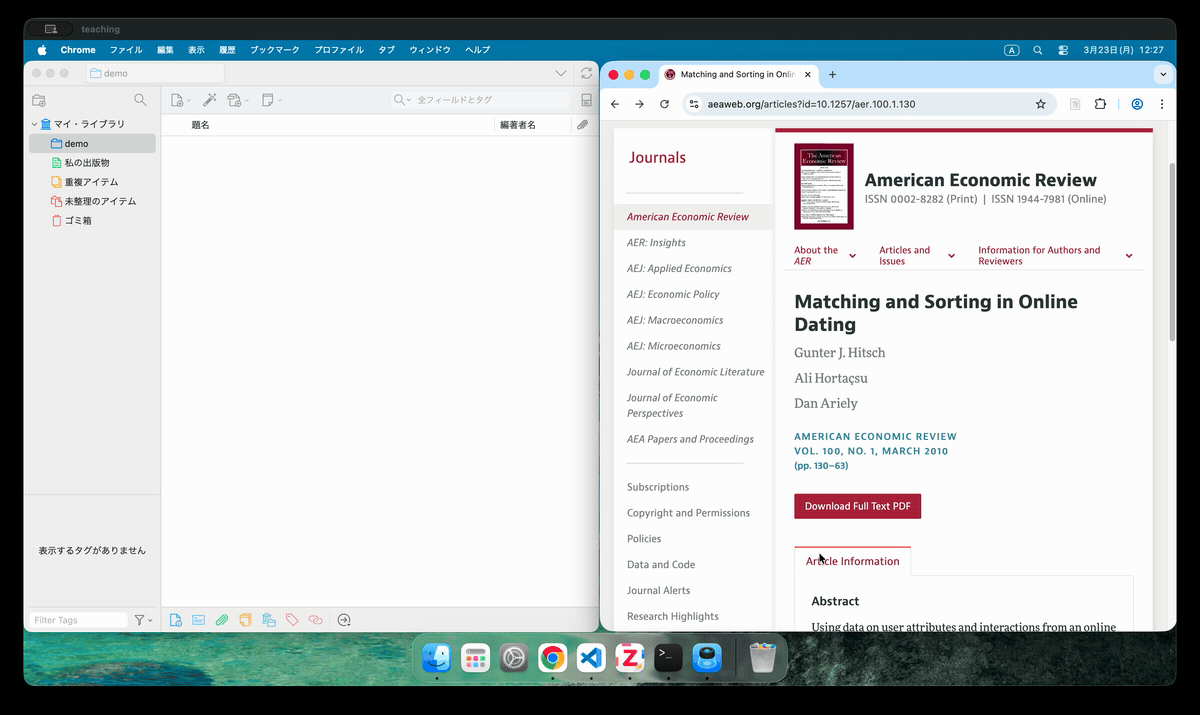Click the green paperclip attachments icon
This screenshot has height=715, width=1200.
tap(222, 620)
